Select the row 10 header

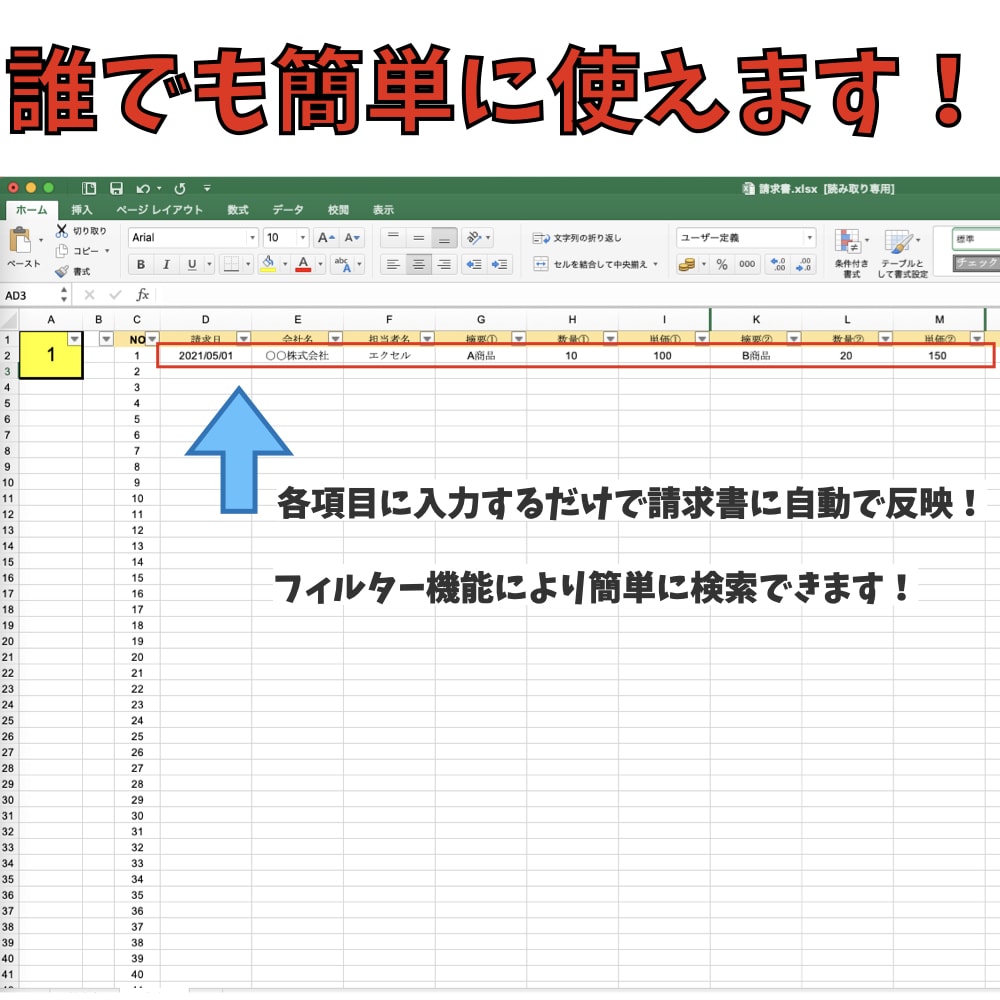coord(8,483)
